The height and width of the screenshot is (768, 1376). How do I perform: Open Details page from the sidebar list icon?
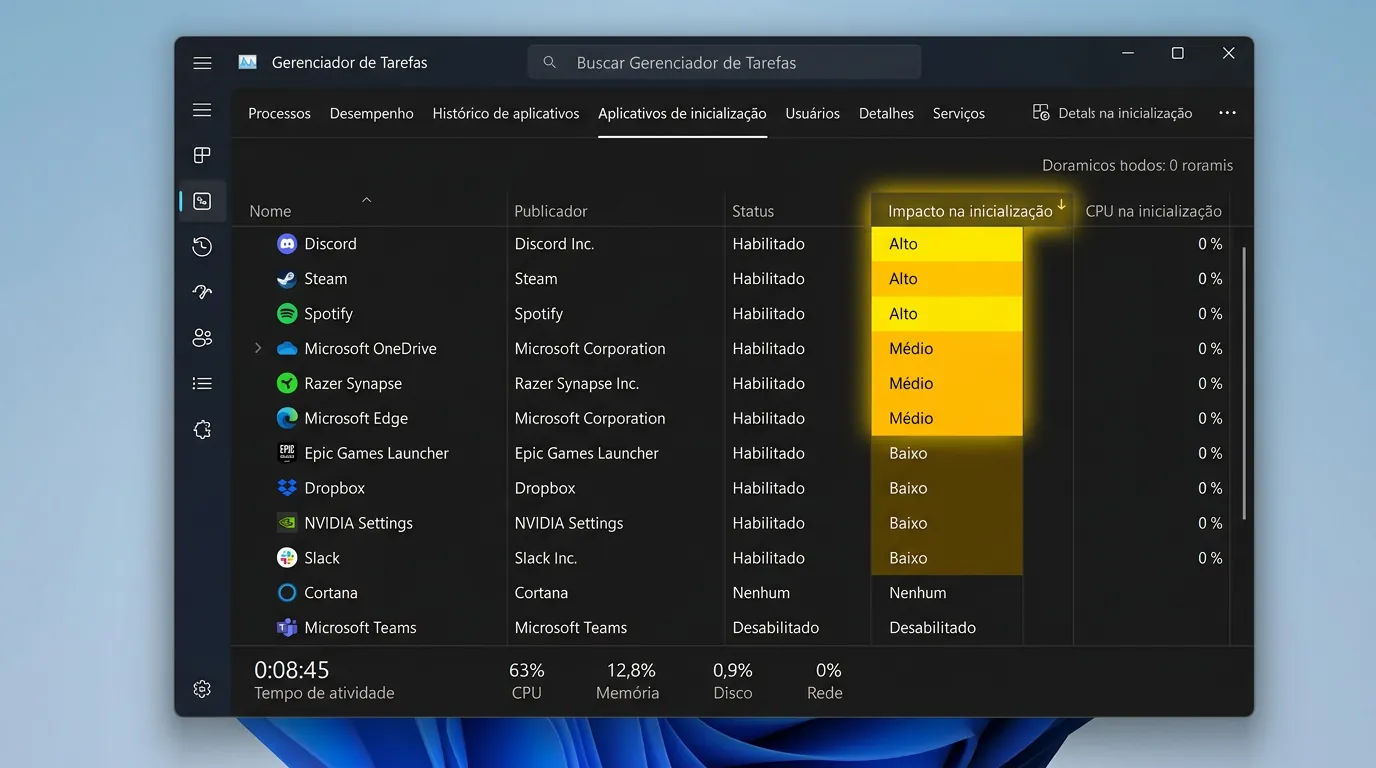pyautogui.click(x=202, y=383)
